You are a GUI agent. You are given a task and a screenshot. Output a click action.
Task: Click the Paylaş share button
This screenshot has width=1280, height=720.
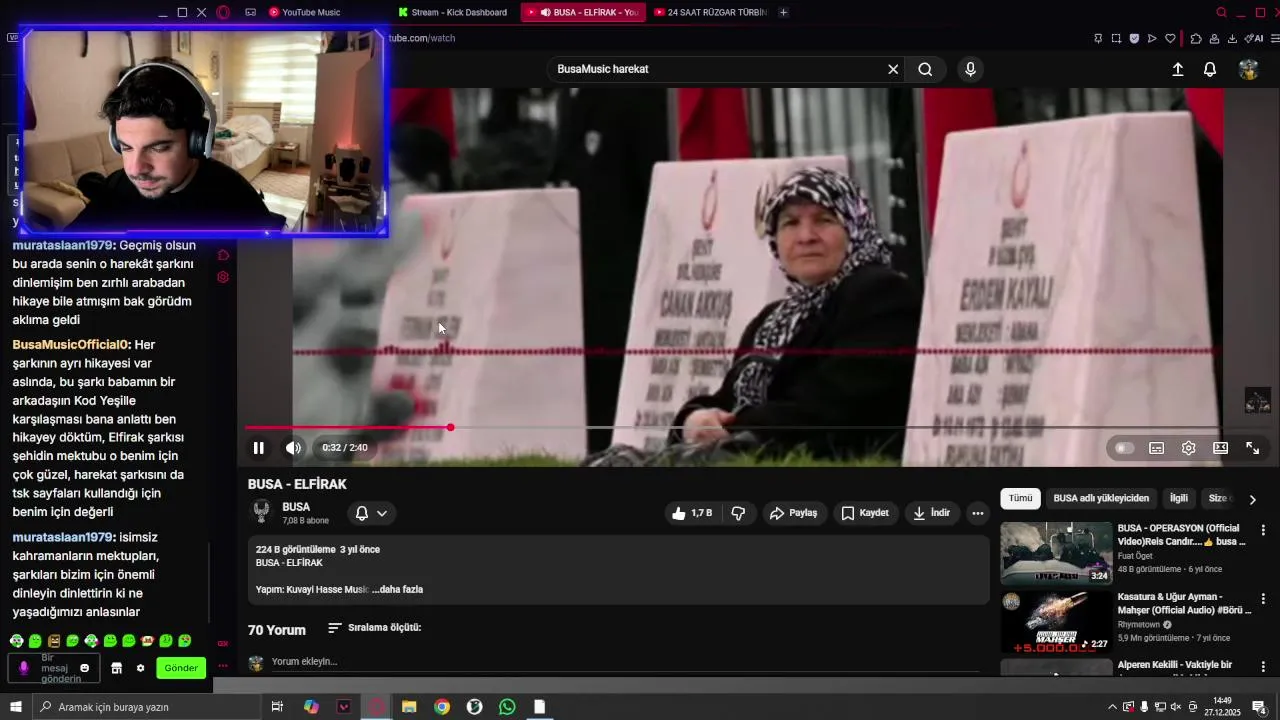pos(793,513)
